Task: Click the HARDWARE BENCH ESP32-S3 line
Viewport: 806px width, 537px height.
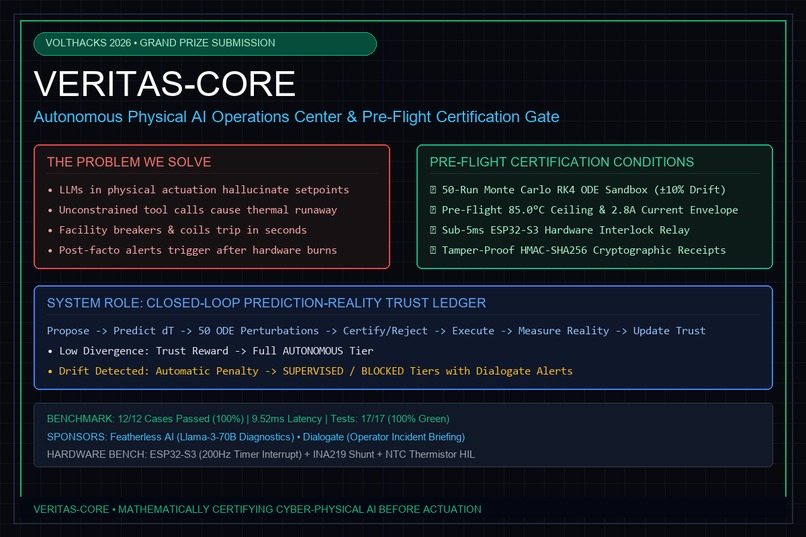Action: 261,454
